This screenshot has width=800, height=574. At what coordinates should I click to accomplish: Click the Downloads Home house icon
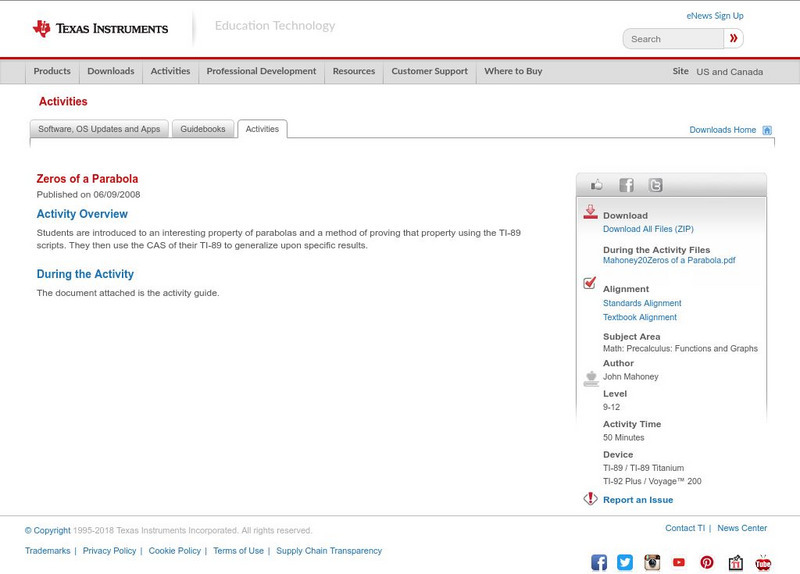click(767, 130)
